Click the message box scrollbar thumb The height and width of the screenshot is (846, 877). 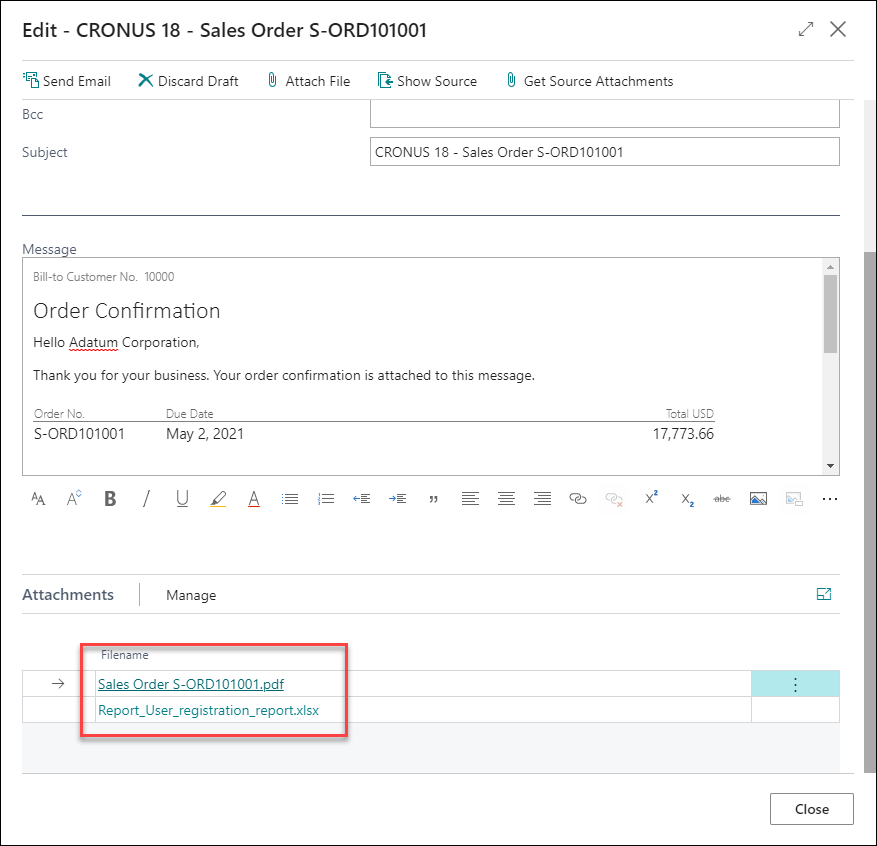[x=830, y=313]
